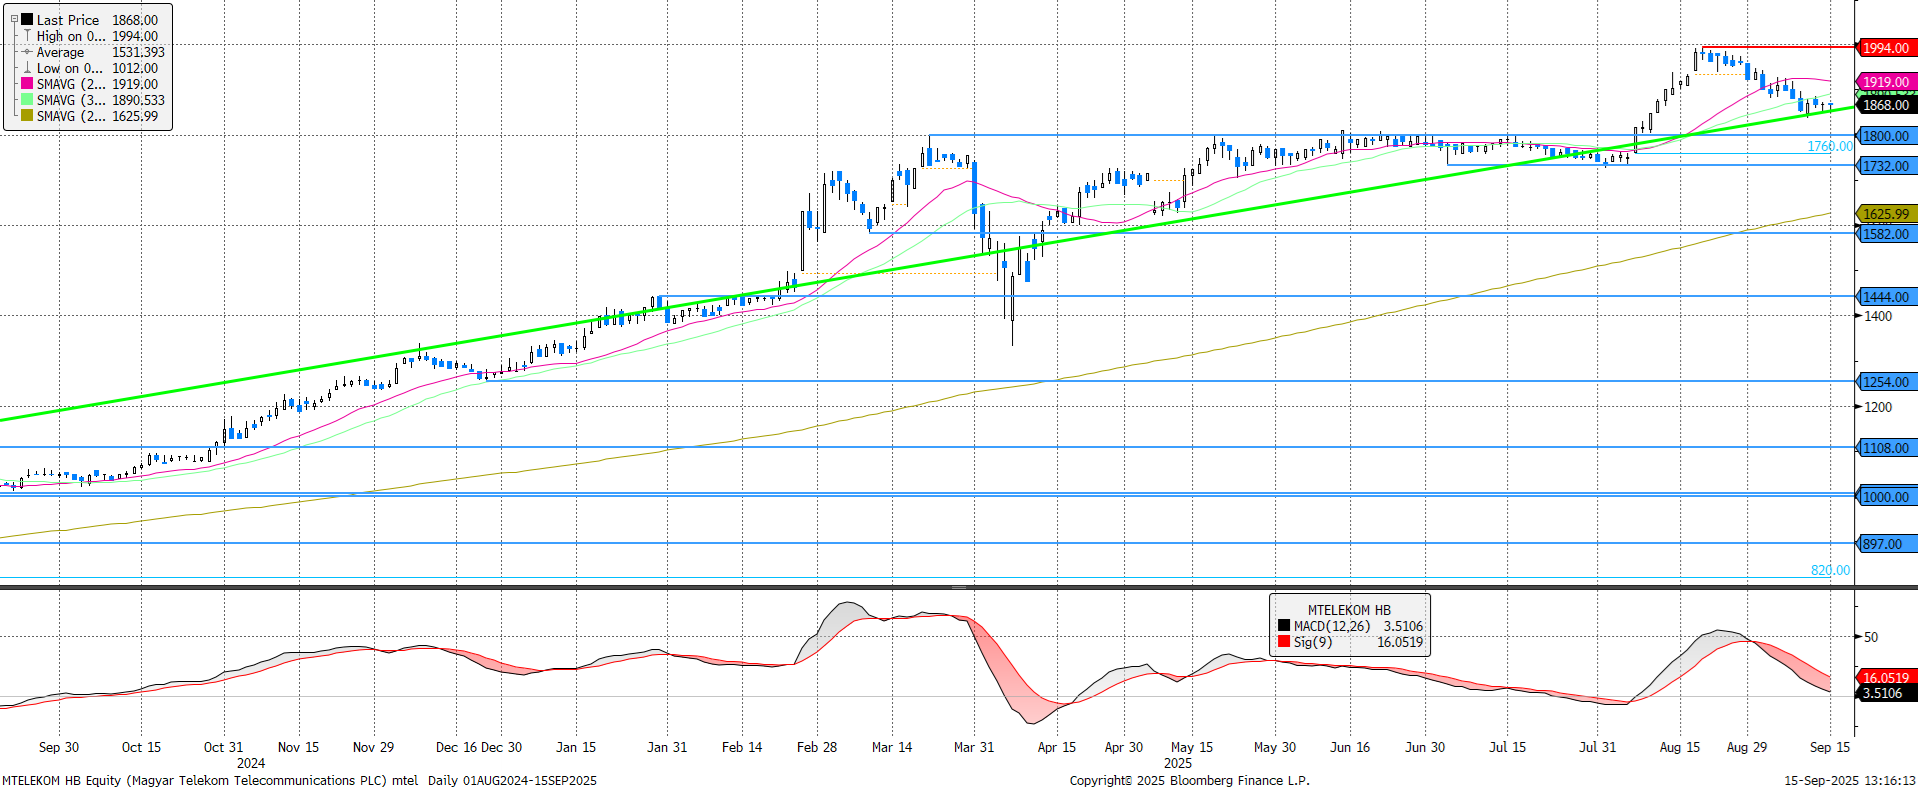The height and width of the screenshot is (789, 1918).
Task: Click the 1200 axis tick label
Action: coord(1878,407)
